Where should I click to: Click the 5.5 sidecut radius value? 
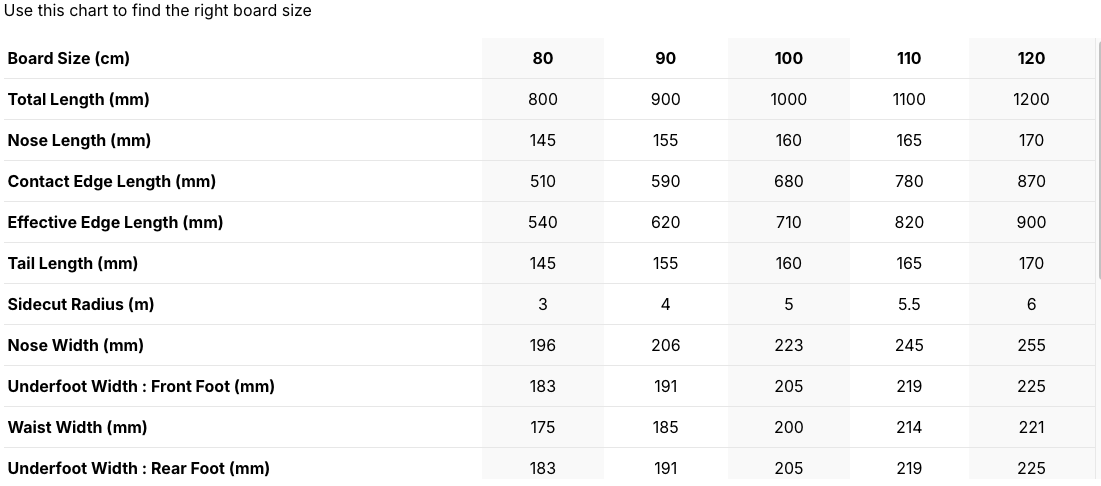pos(909,304)
